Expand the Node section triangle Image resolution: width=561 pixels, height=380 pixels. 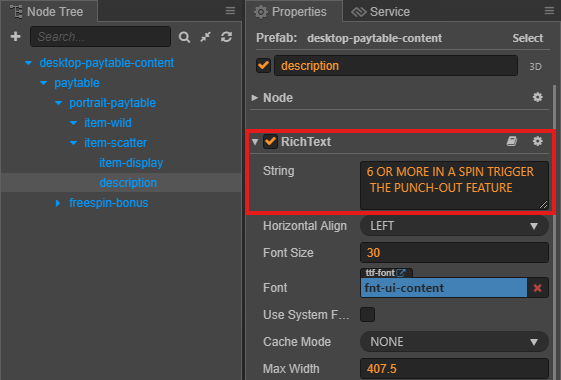[x=255, y=98]
